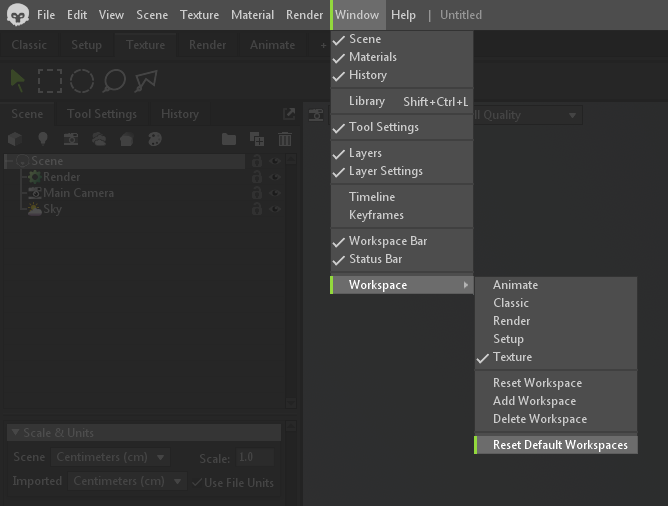
Task: Open the Scene units dropdown
Action: pos(110,457)
